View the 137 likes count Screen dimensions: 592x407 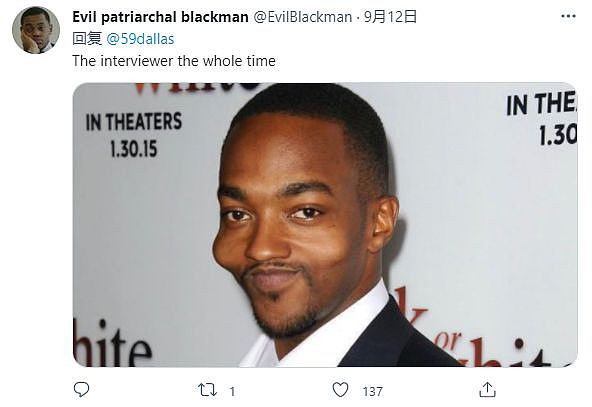[x=373, y=392]
